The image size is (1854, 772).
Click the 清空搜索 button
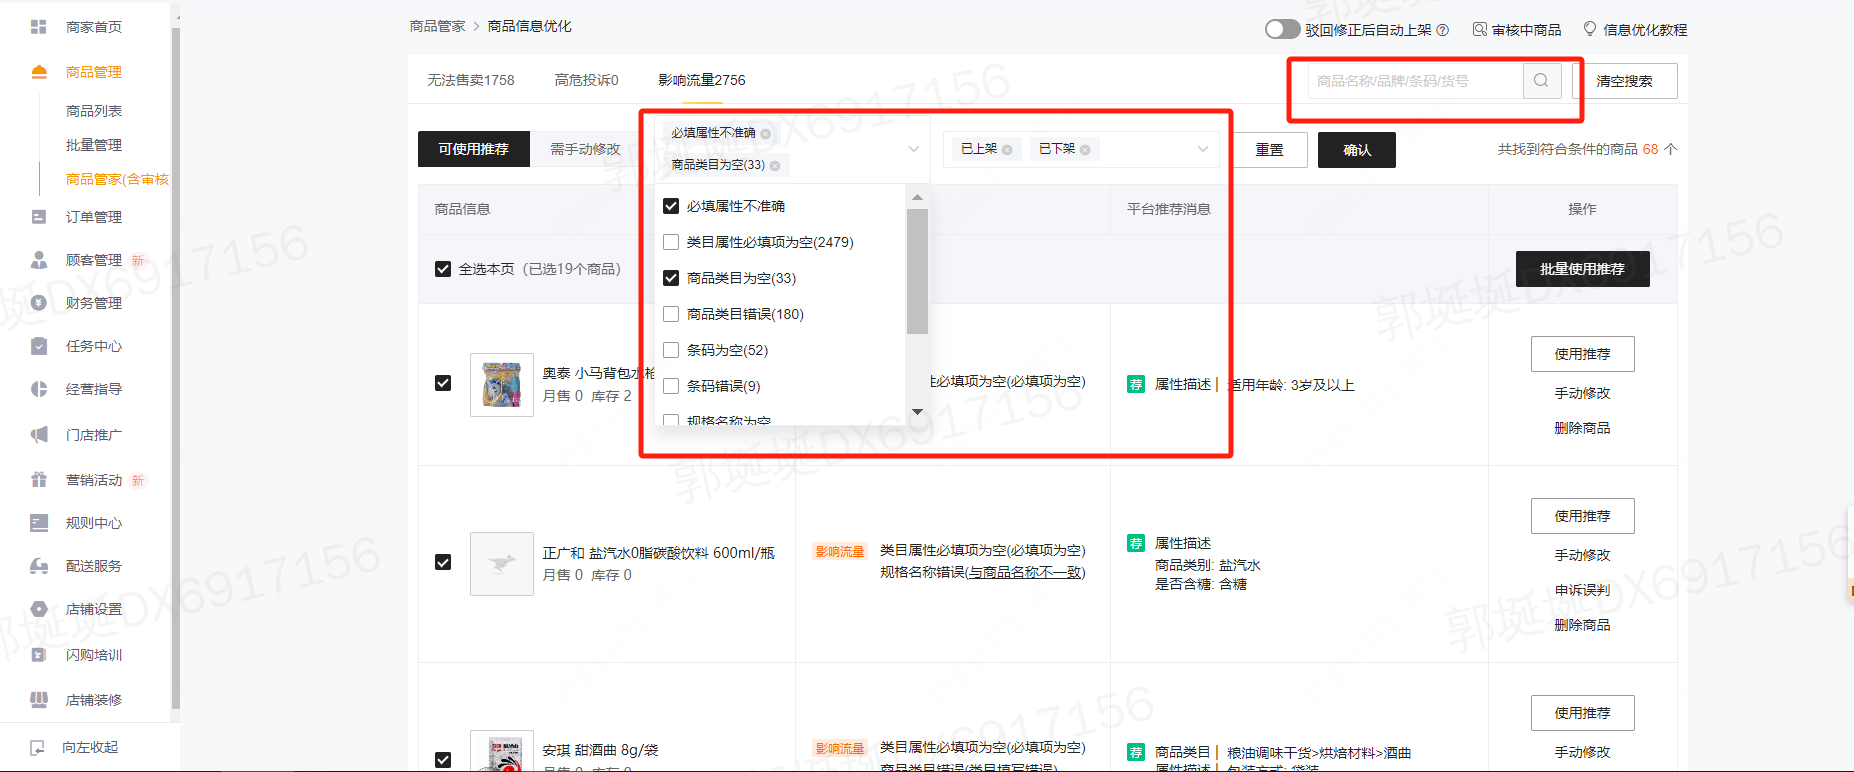(1625, 81)
